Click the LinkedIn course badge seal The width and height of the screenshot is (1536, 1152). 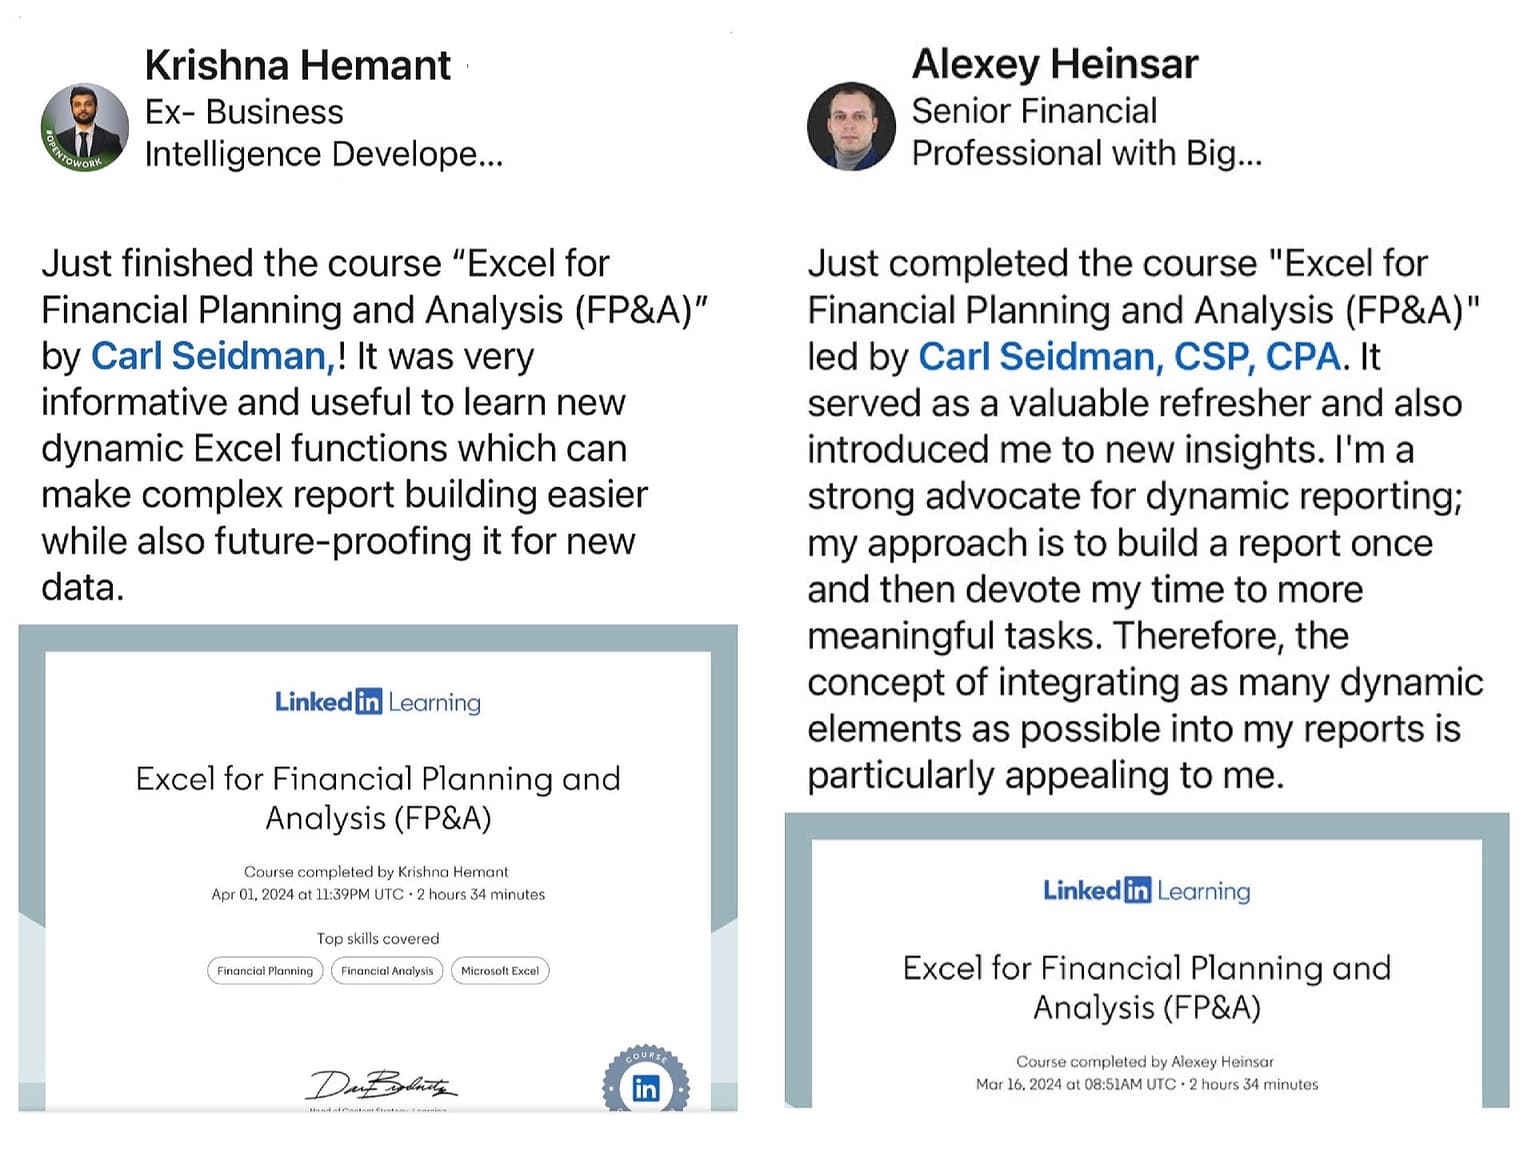[646, 1081]
